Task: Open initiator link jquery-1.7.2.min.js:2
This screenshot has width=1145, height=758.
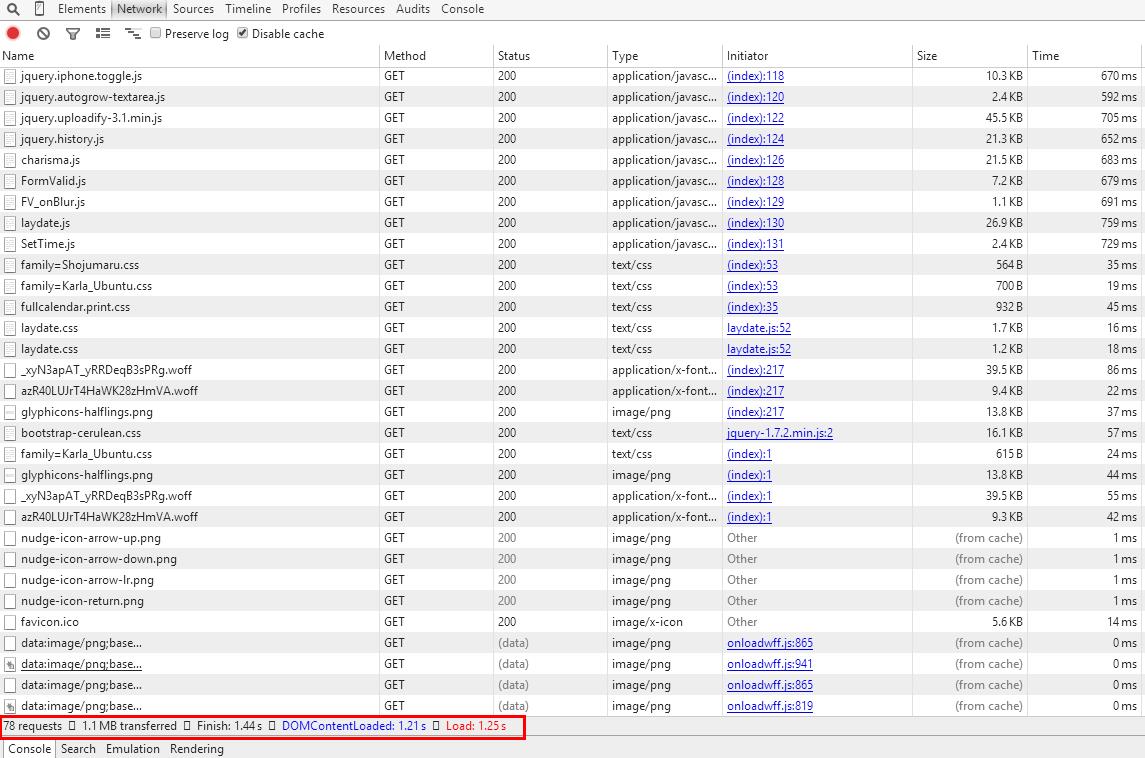Action: pos(779,433)
